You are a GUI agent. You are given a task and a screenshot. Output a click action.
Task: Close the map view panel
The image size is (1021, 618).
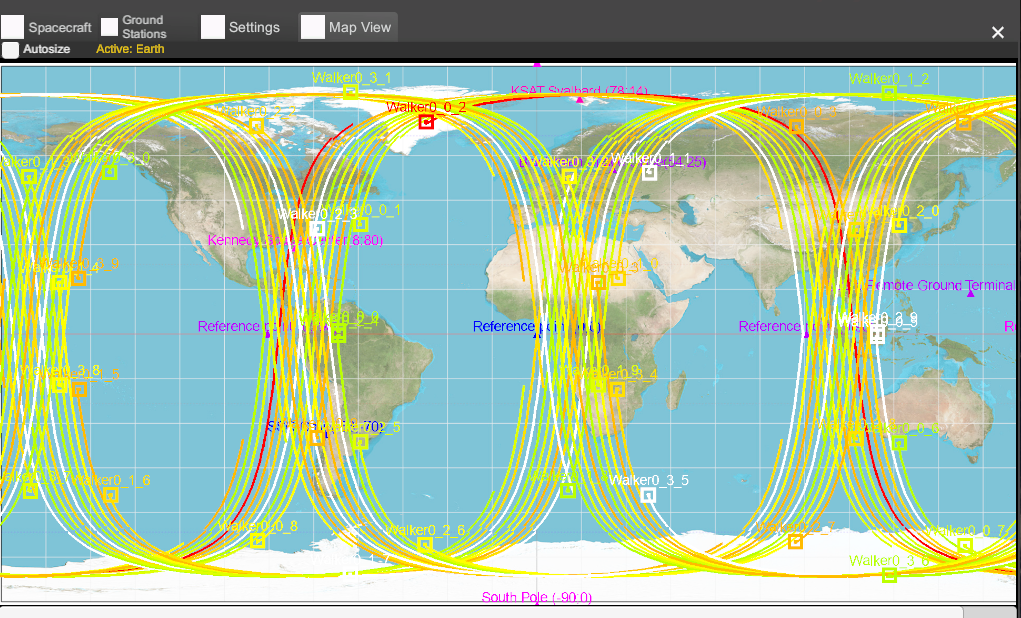(x=997, y=33)
